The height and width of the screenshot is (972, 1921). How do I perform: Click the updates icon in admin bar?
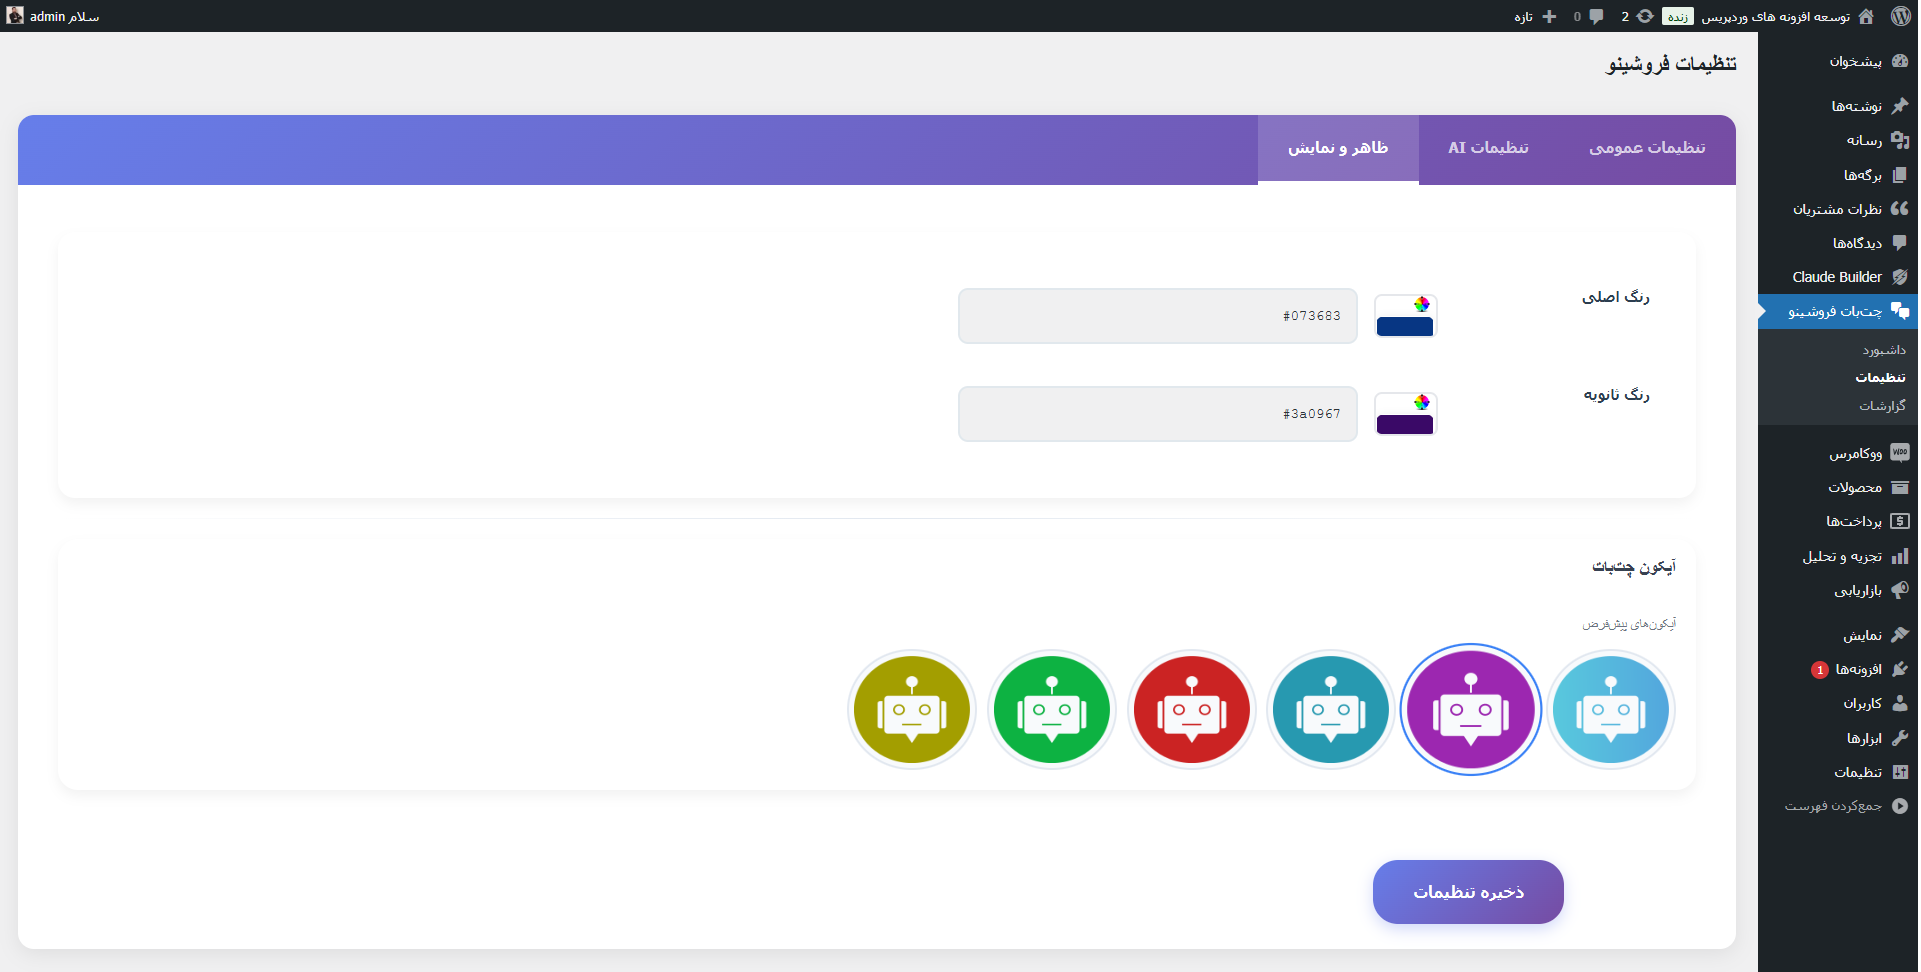tap(1638, 16)
